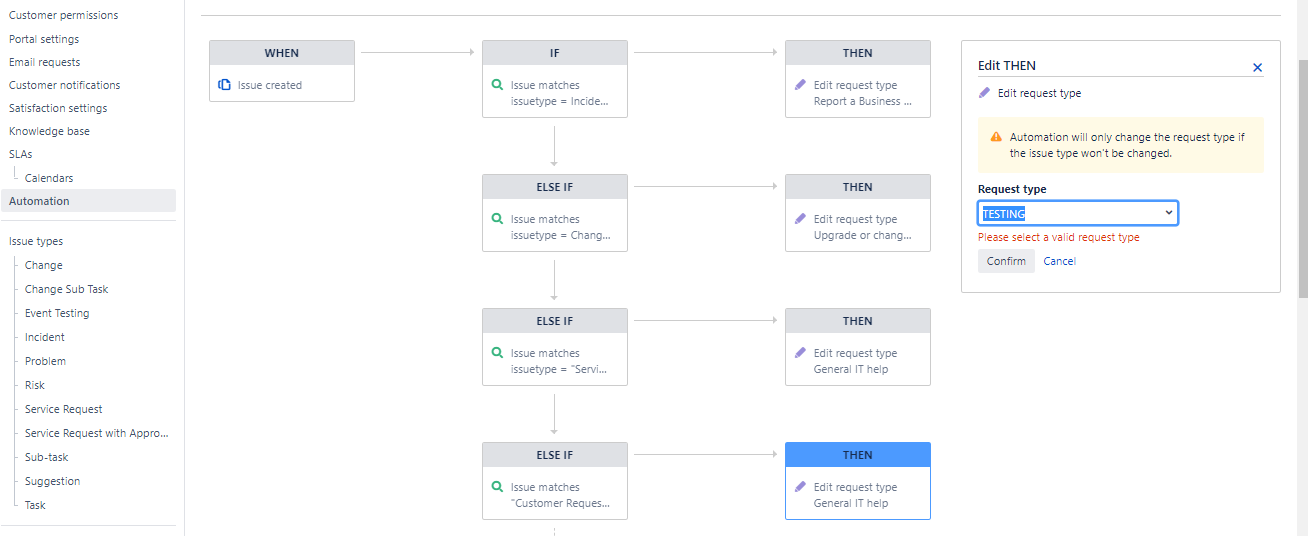This screenshot has width=1308, height=536.
Task: Click the pencil icon for Report a Business edit
Action: click(x=800, y=85)
